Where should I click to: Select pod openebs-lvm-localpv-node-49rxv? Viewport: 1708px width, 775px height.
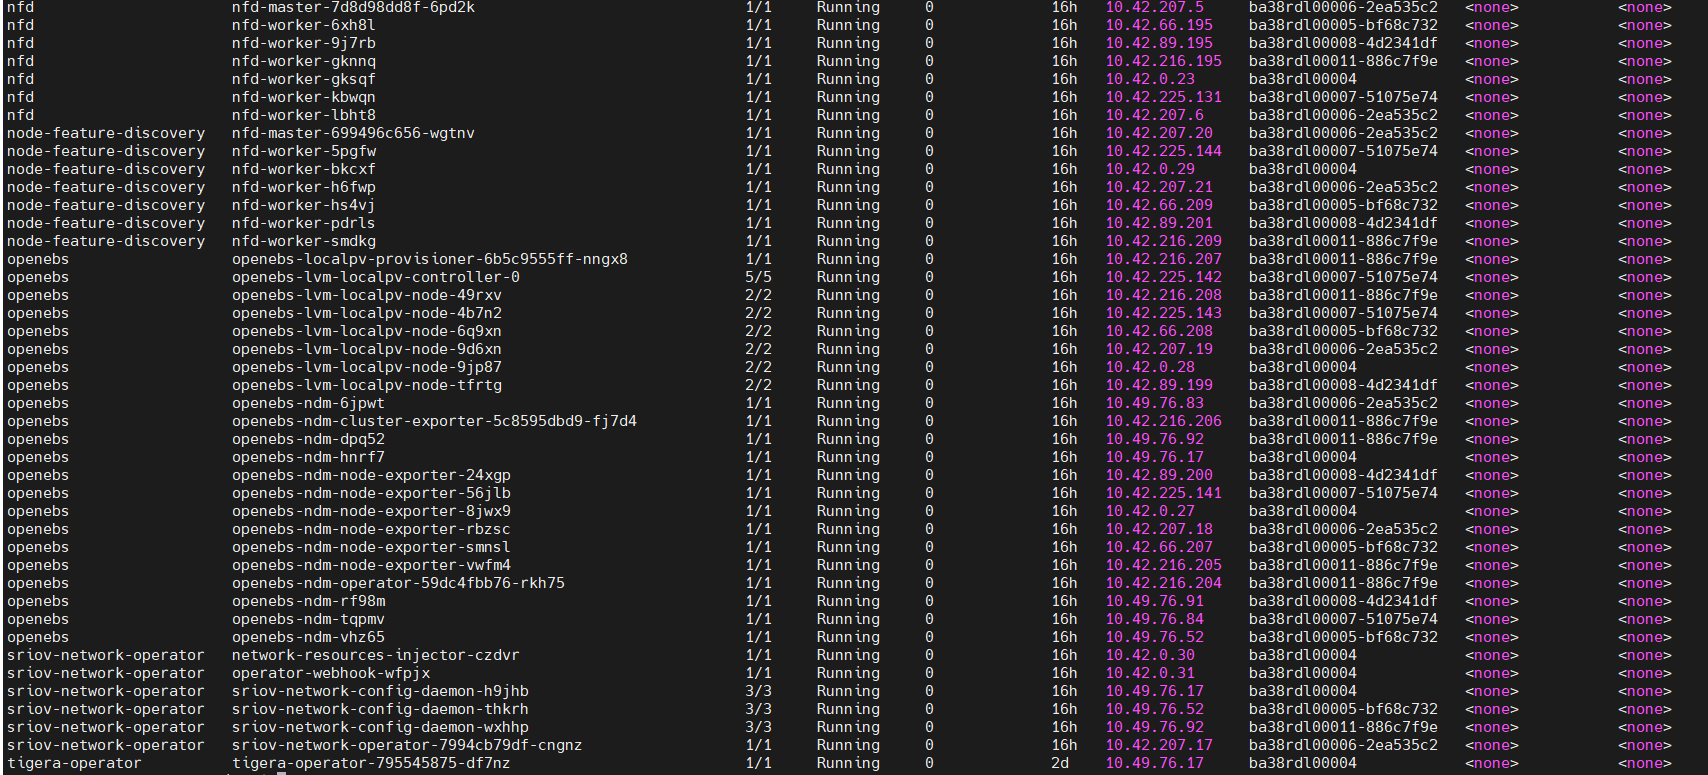click(x=367, y=295)
